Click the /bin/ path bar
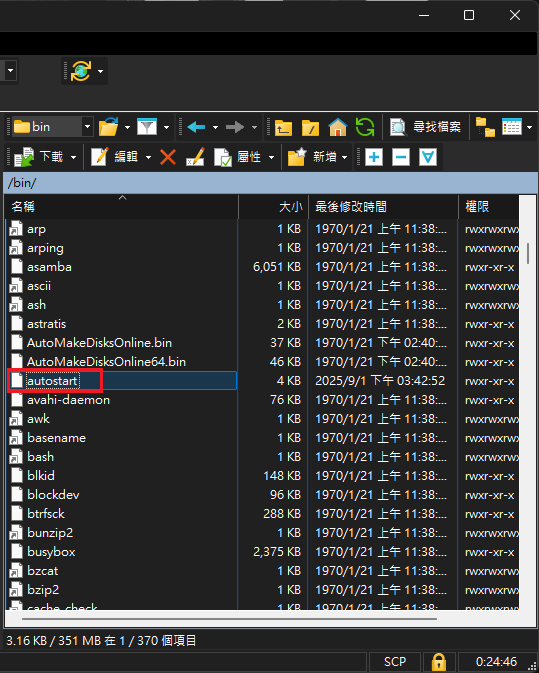539x673 pixels. coord(270,183)
